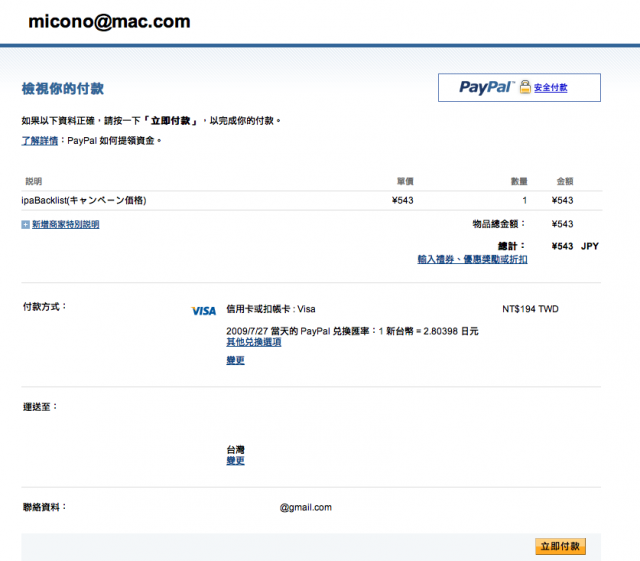Select the NT$194 TWD amount
Image resolution: width=640 pixels, height=561 pixels.
[x=530, y=309]
